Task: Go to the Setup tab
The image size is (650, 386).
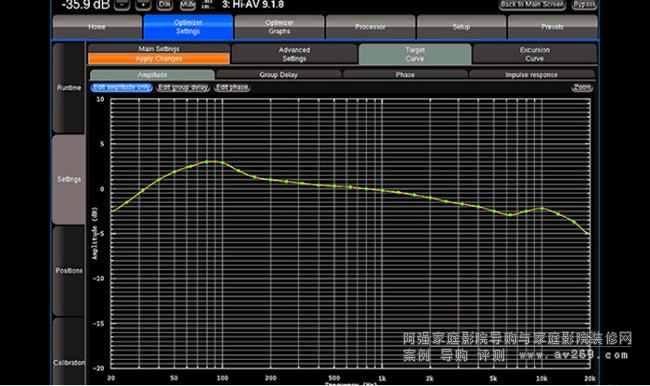Action: pos(461,27)
